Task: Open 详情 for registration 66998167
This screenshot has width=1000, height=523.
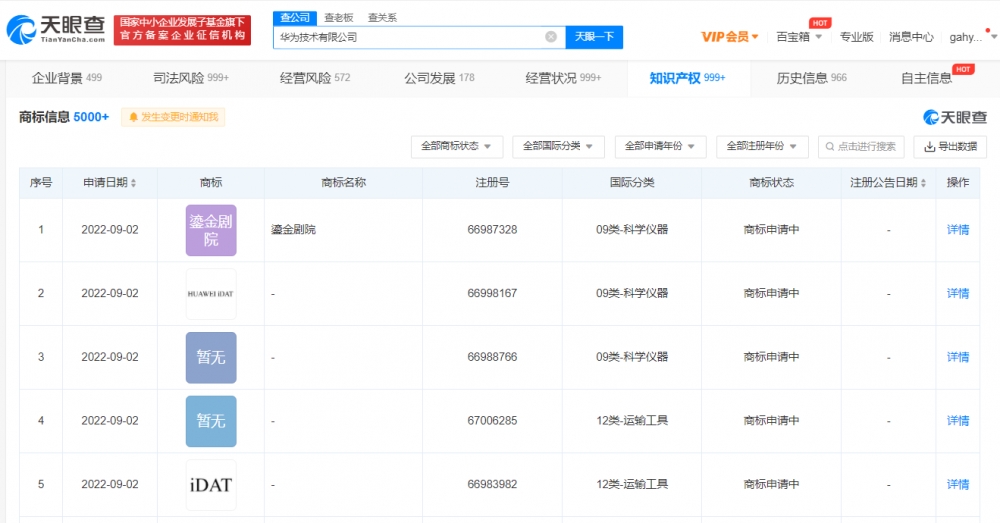Action: [958, 293]
